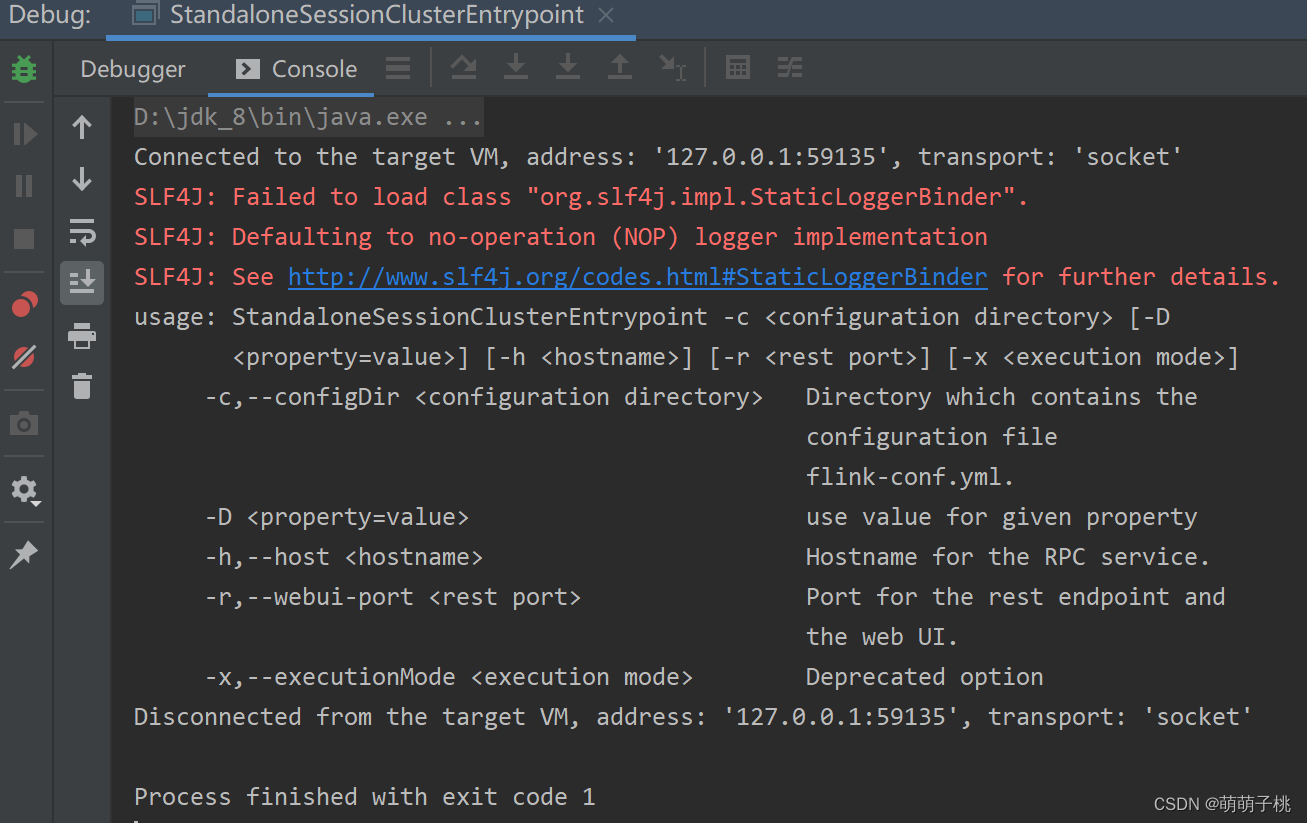This screenshot has width=1307, height=823.
Task: Click the Rerun debug bug icon
Action: tap(24, 70)
